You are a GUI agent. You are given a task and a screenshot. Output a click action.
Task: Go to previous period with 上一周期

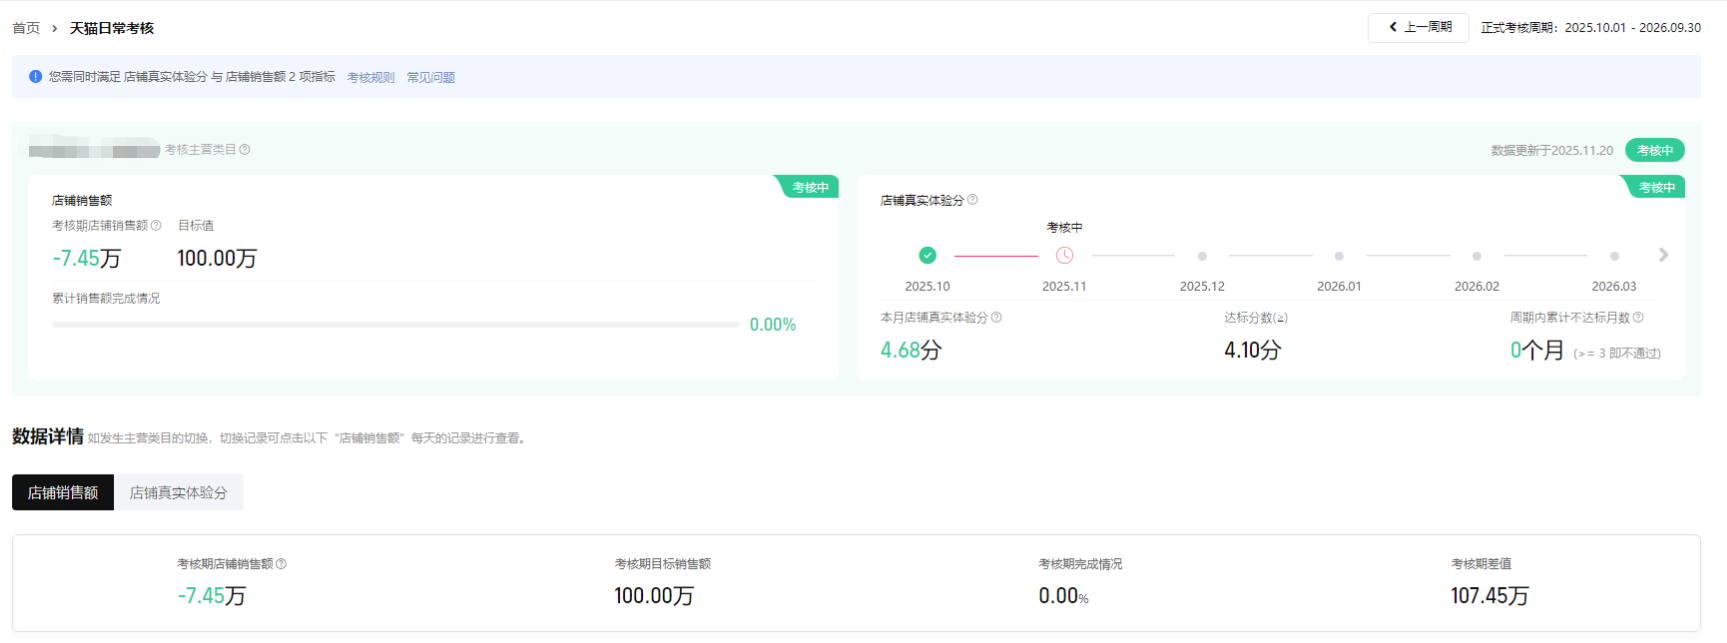1418,28
